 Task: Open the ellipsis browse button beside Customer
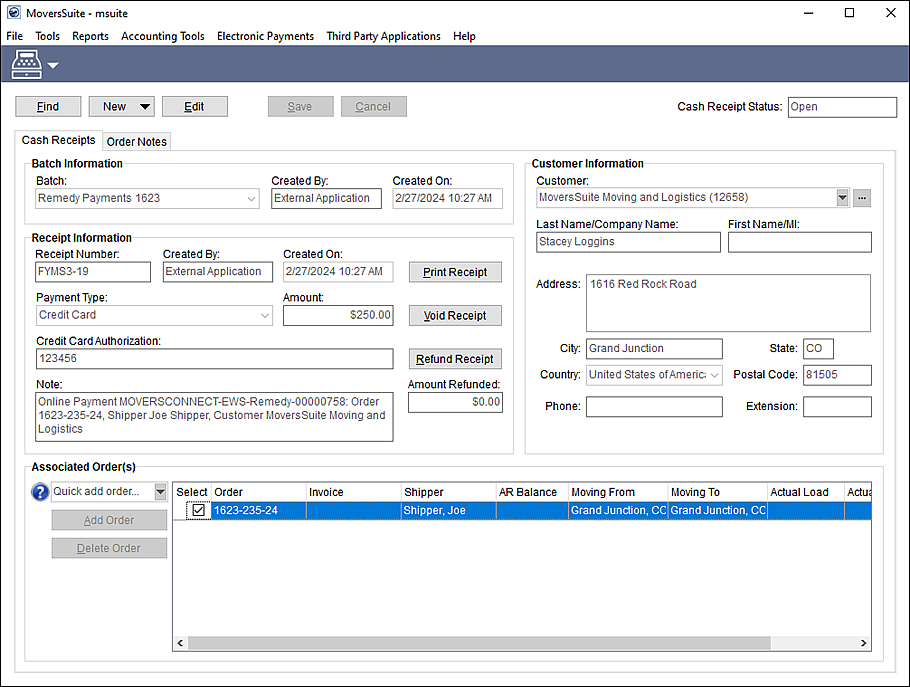pos(861,197)
